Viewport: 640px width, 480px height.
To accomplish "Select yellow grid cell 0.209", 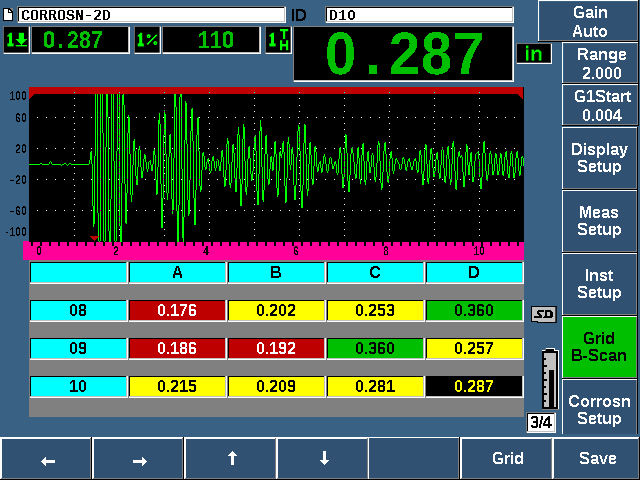I will pyautogui.click(x=276, y=386).
